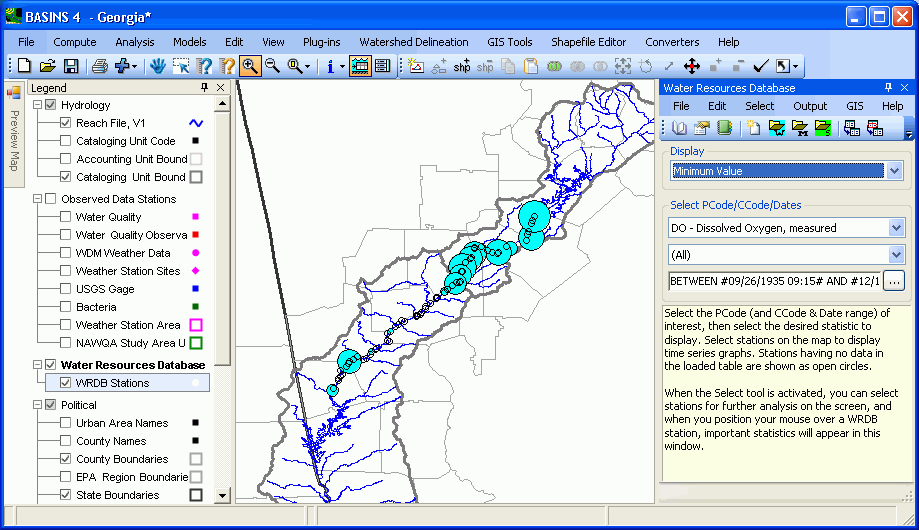The image size is (919, 530).
Task: Enable the Cataloging Unit Code layer
Action: pos(66,141)
